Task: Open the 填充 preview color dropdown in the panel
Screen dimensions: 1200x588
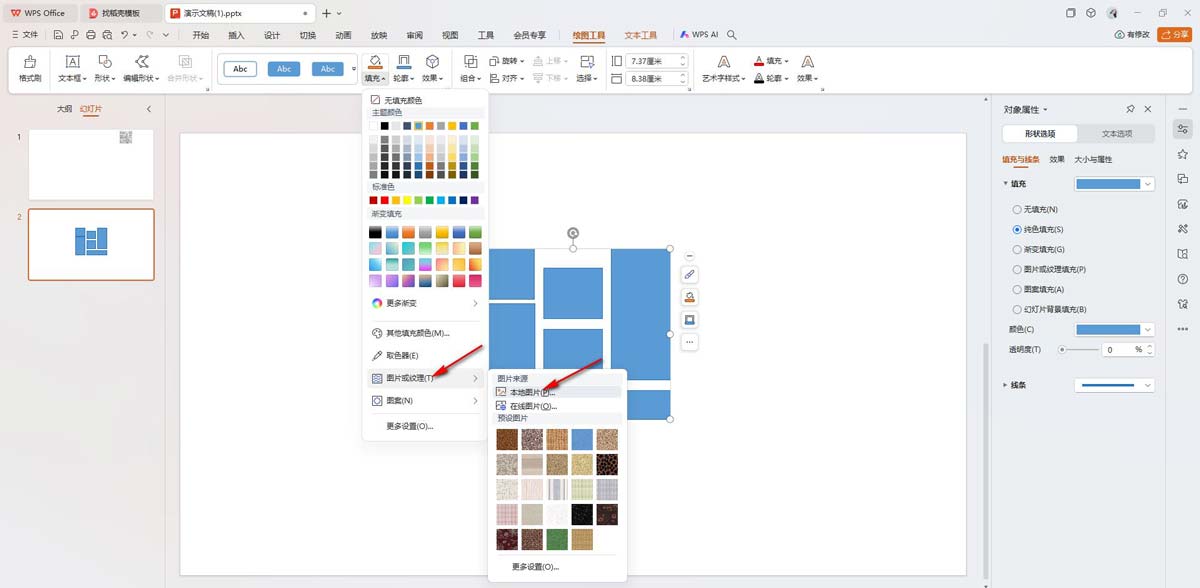Action: [x=1115, y=183]
